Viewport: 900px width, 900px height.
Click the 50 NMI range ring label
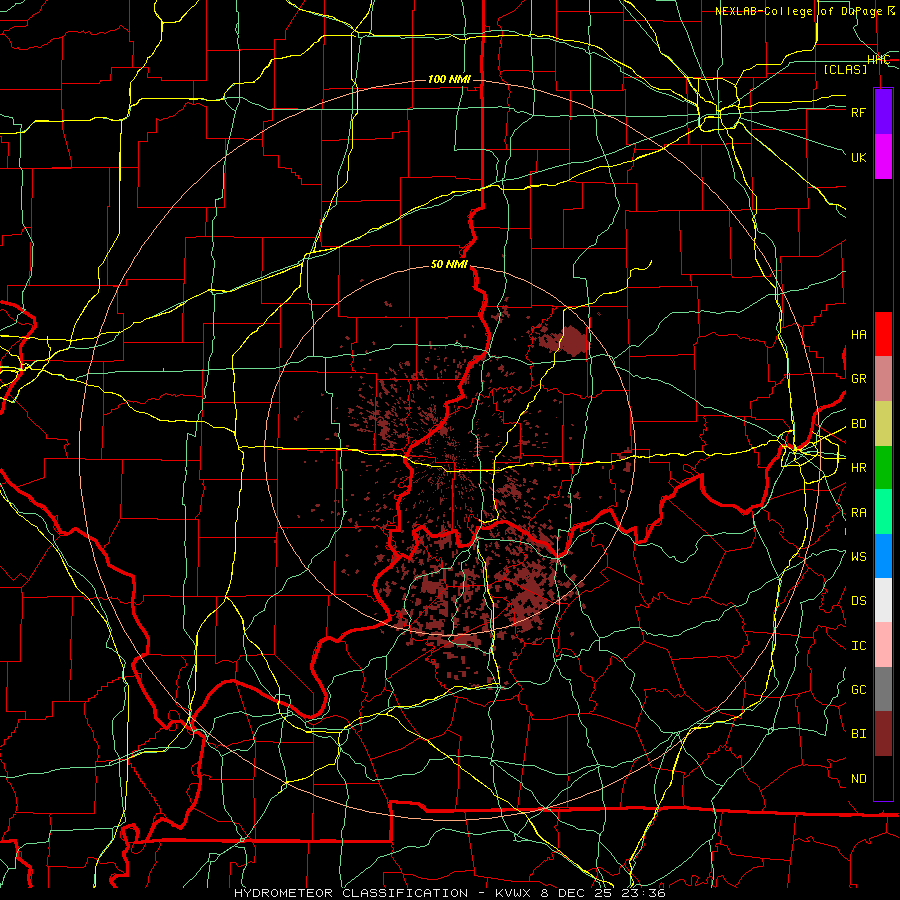(x=449, y=265)
